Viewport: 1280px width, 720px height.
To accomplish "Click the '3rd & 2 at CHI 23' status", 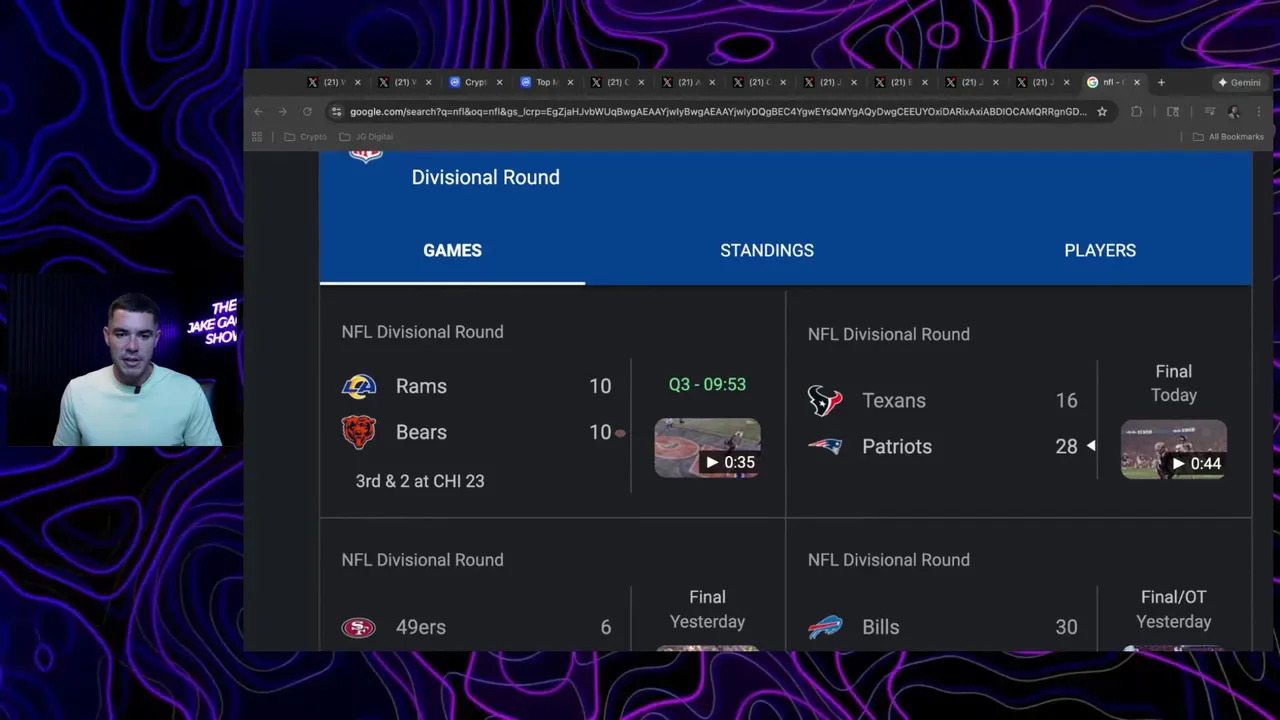I will tap(420, 481).
